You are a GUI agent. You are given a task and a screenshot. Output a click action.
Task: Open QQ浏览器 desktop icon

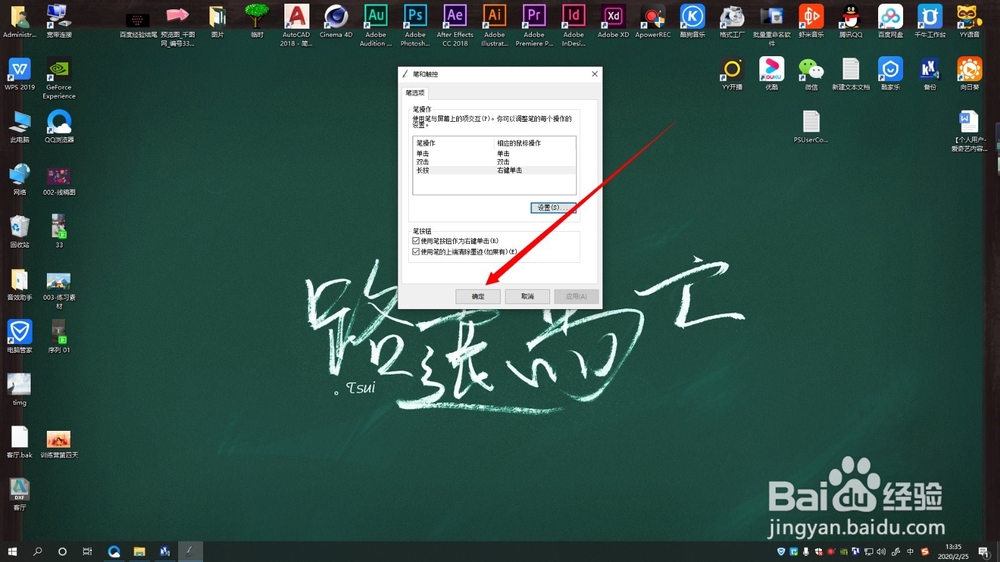(x=59, y=126)
